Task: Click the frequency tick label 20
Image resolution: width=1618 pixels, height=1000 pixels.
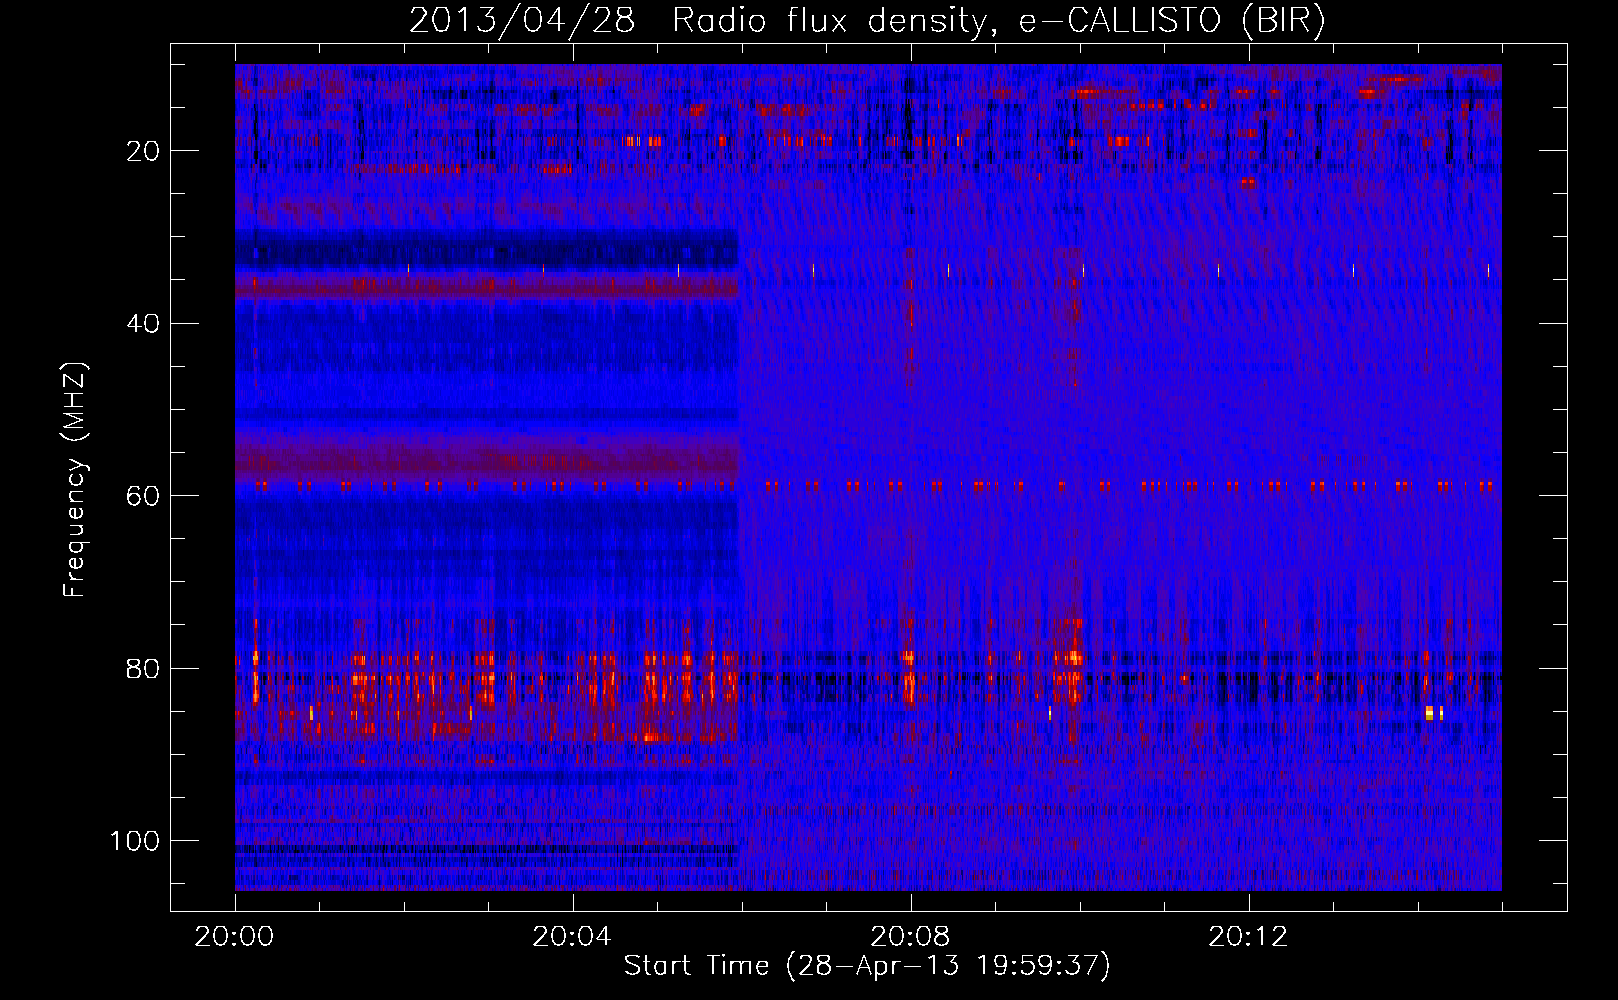Action: pyautogui.click(x=144, y=151)
